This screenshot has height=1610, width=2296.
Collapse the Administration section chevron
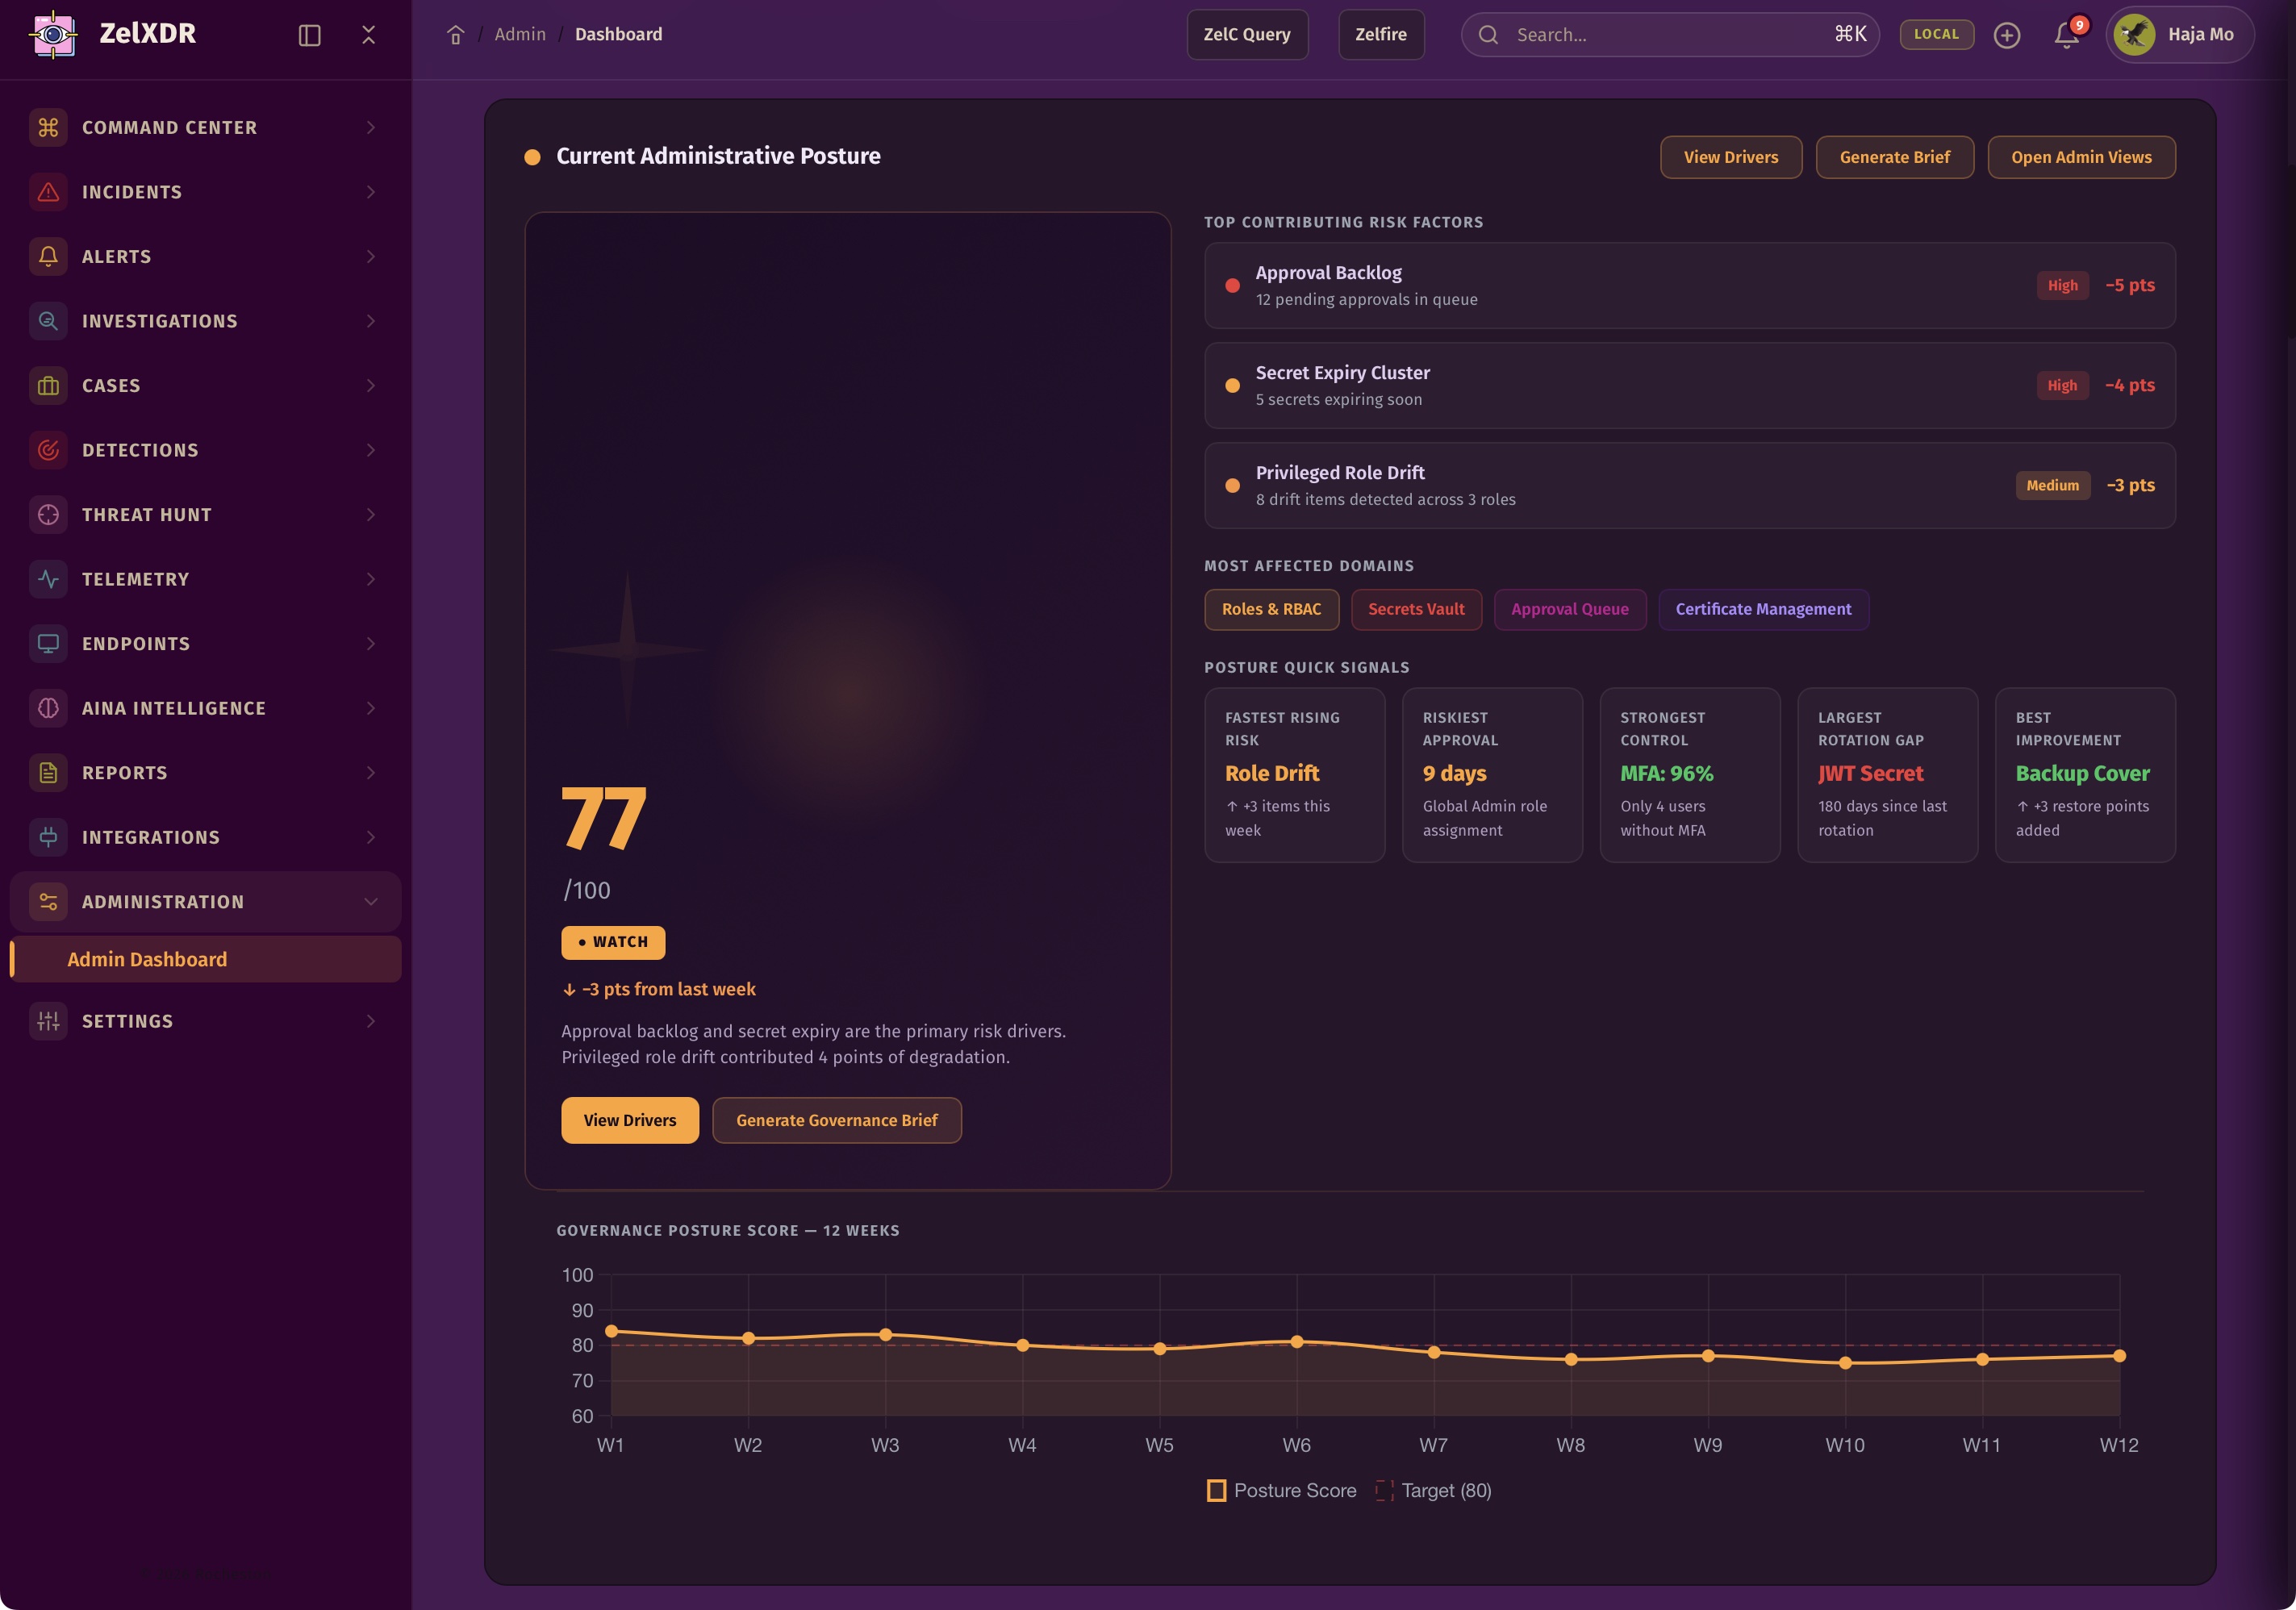click(371, 902)
